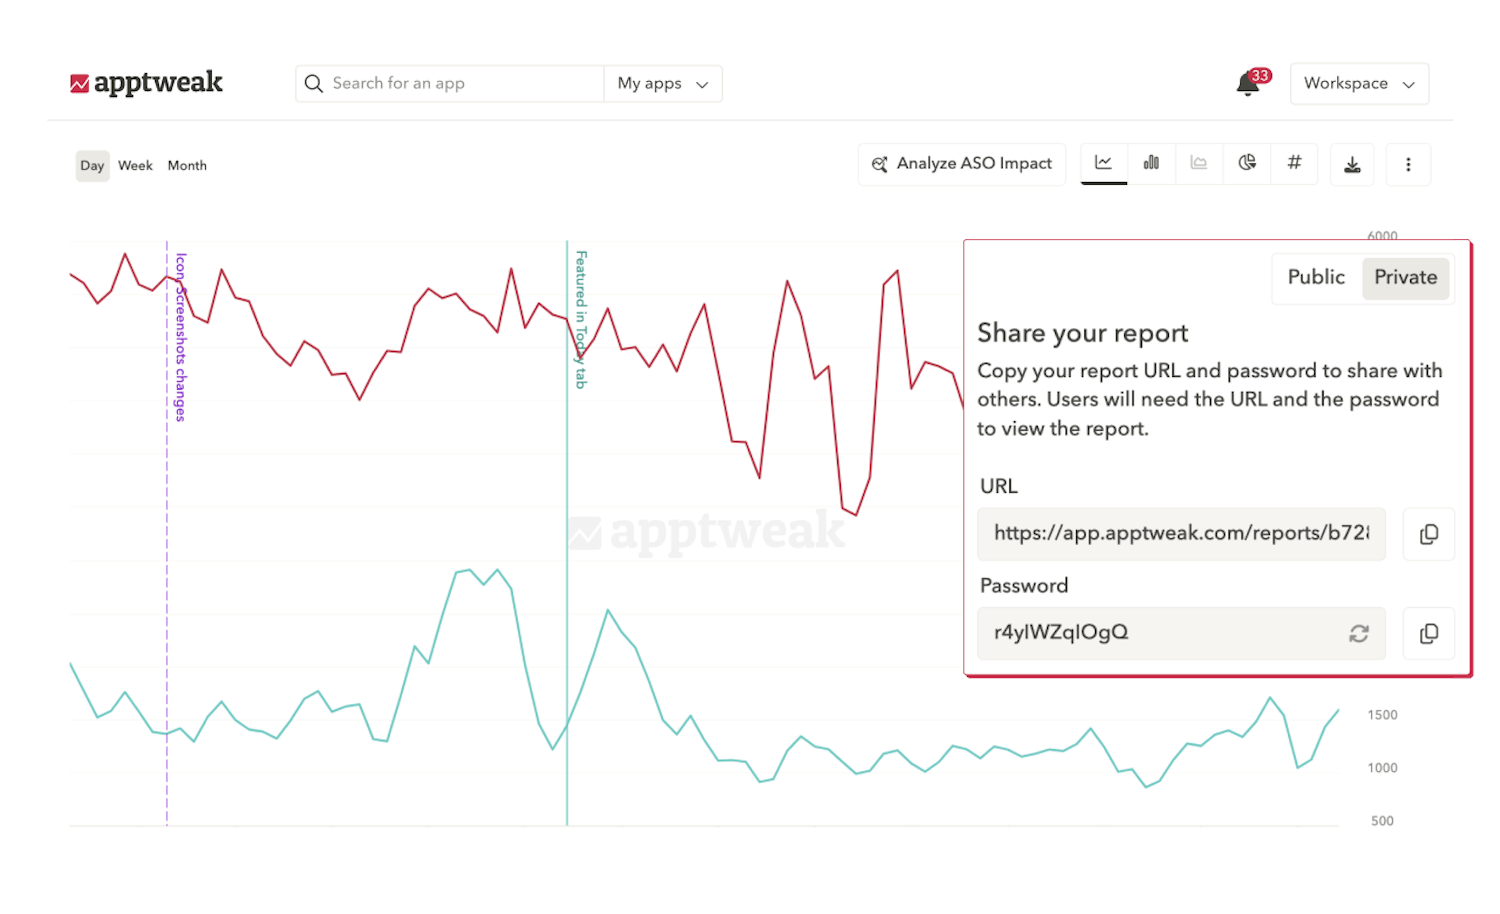Click the Analyze ASO Impact button
Image resolution: width=1500 pixels, height=914 pixels.
(961, 163)
